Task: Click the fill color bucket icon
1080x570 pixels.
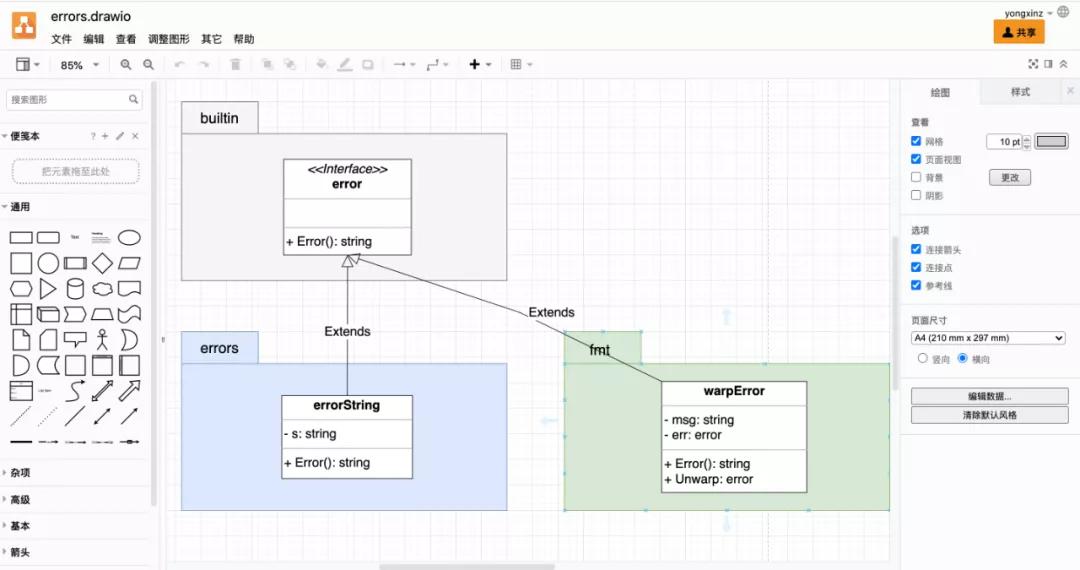Action: click(x=322, y=64)
